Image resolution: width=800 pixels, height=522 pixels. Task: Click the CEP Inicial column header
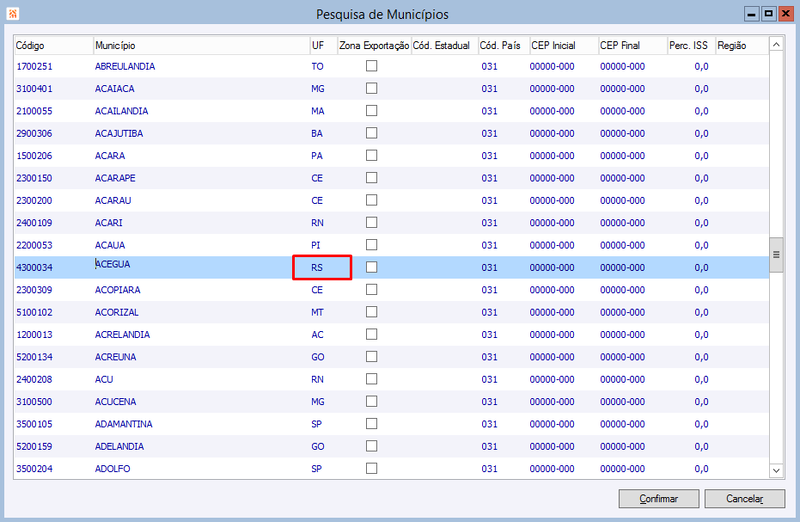(x=564, y=45)
